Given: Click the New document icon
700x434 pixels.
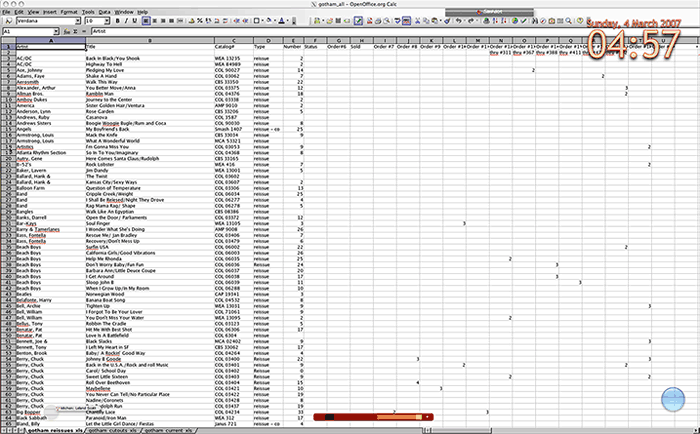Looking at the screenshot, I should (x=317, y=21).
